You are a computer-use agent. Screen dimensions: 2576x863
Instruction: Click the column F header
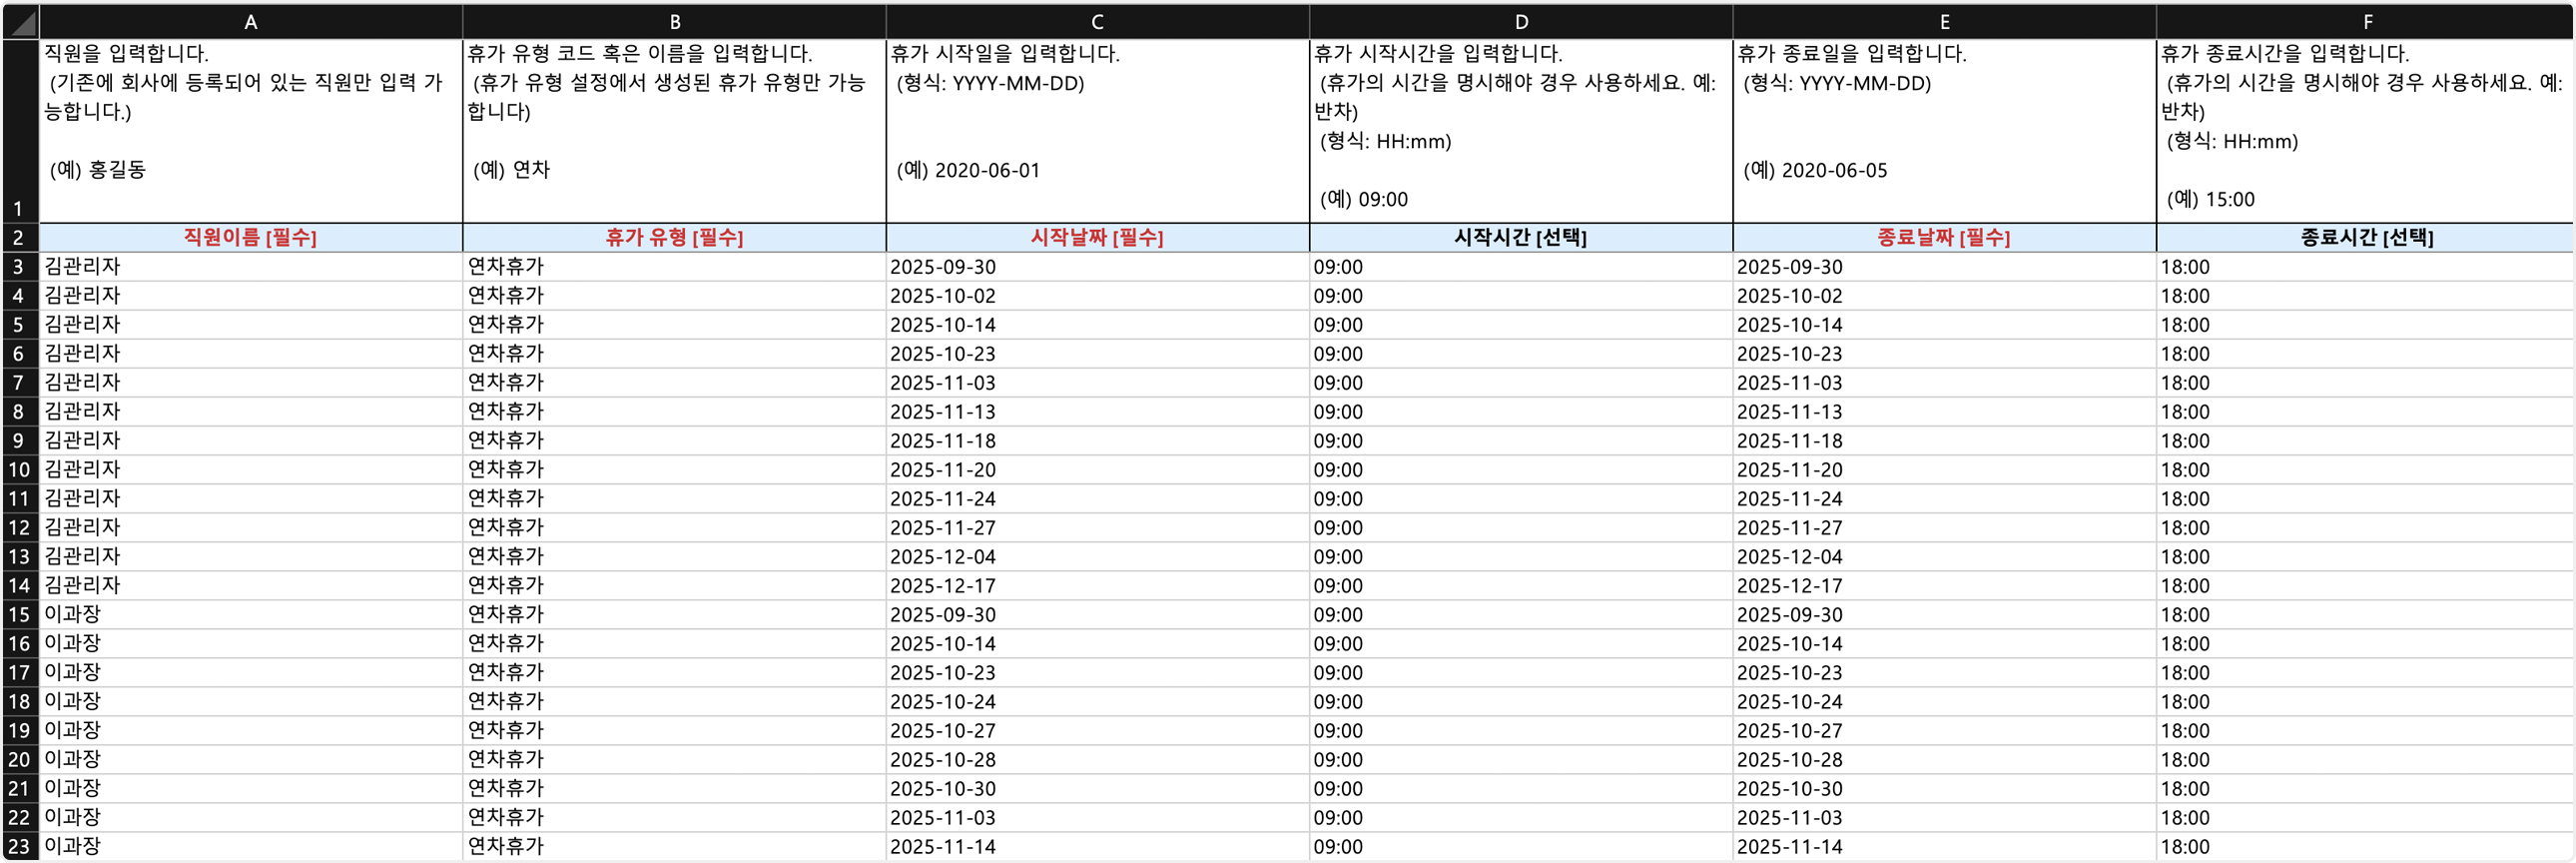2366,21
